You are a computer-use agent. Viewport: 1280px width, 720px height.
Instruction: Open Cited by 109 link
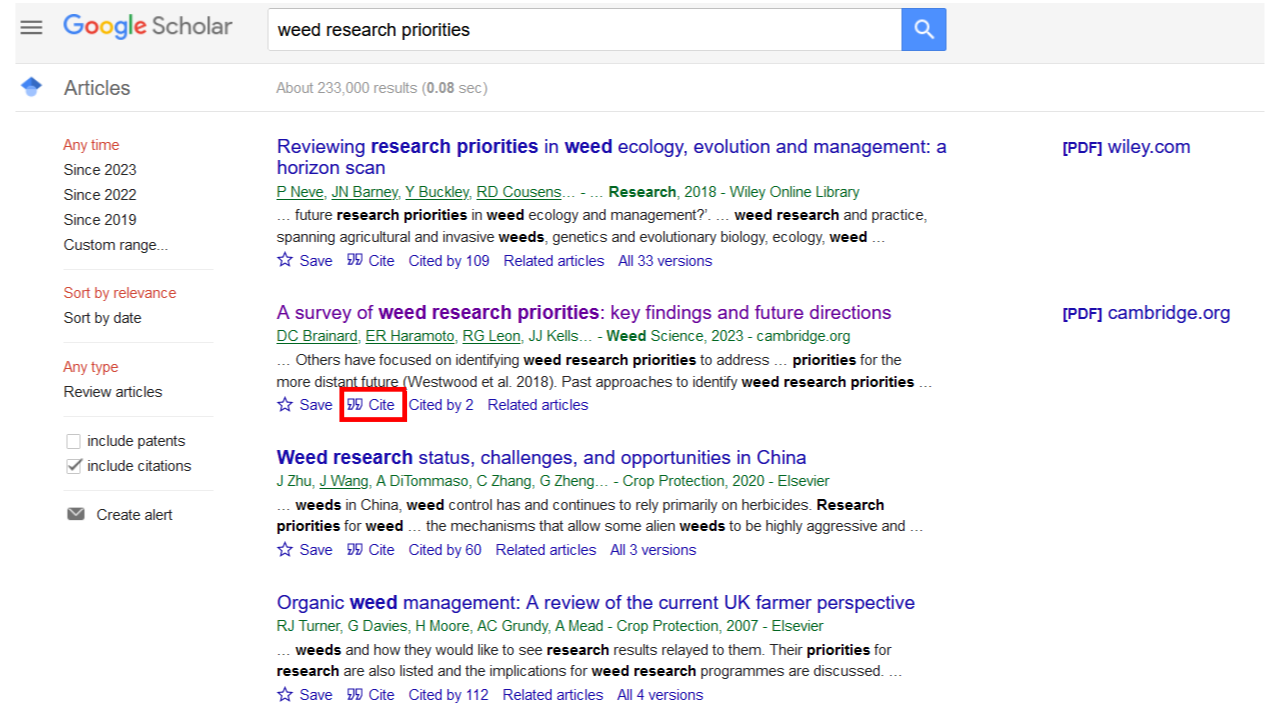(x=449, y=260)
